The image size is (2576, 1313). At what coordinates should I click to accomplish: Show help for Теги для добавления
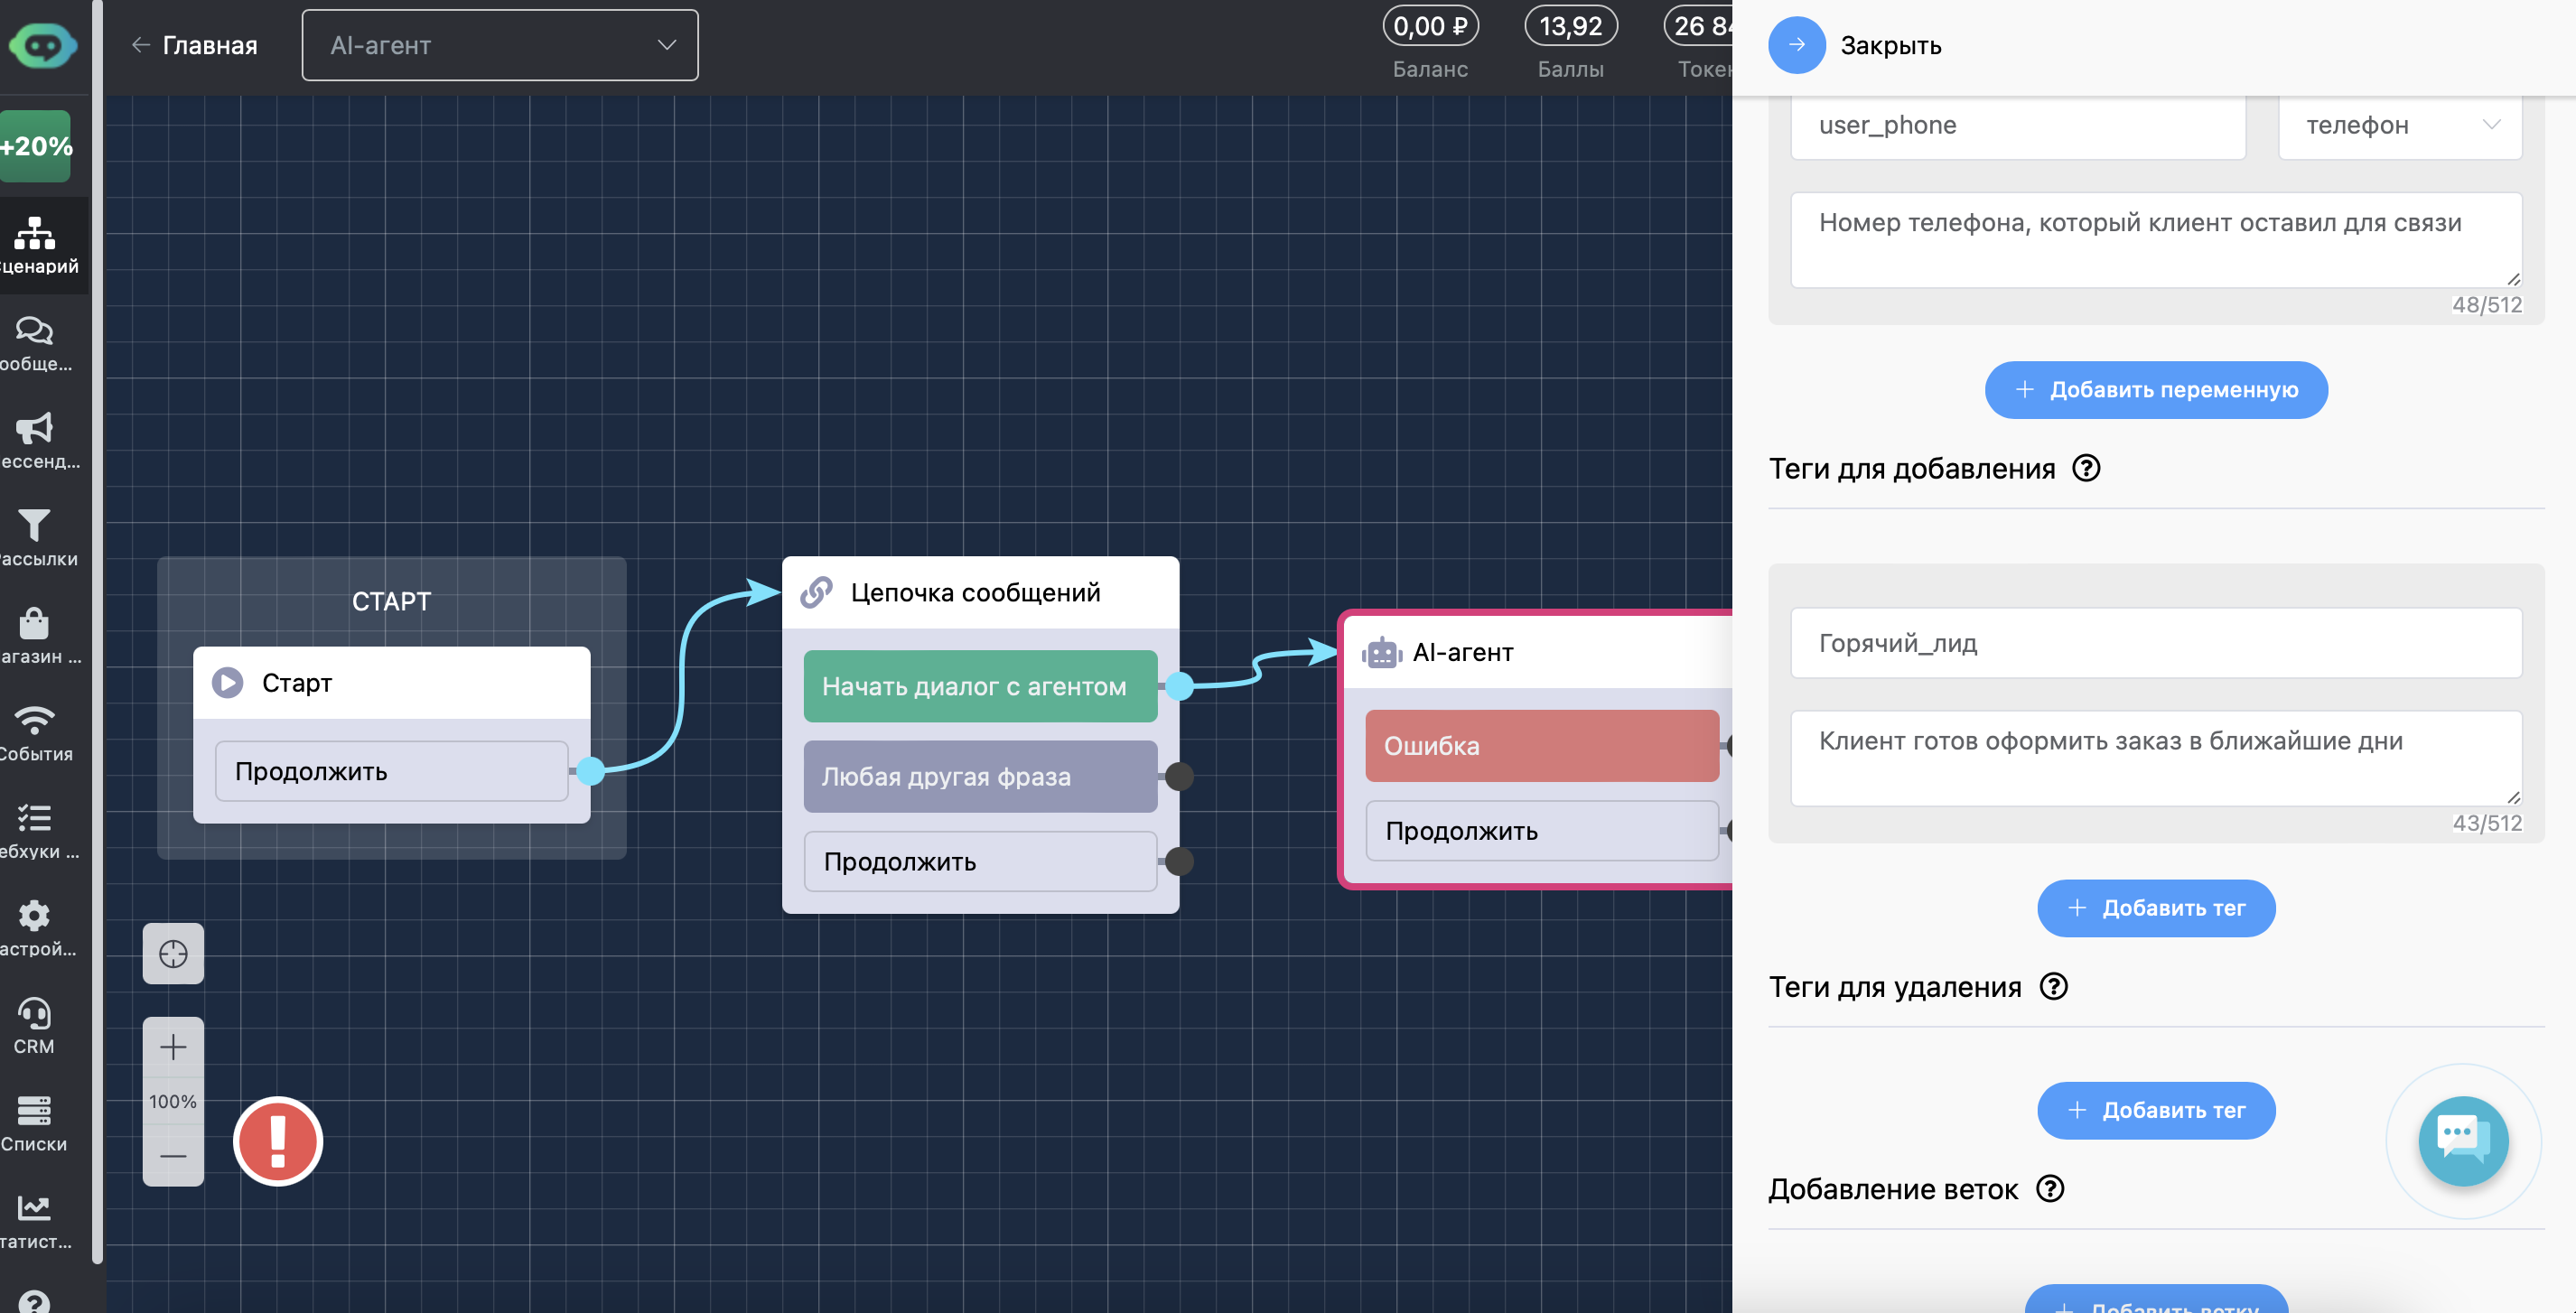pyautogui.click(x=2086, y=468)
